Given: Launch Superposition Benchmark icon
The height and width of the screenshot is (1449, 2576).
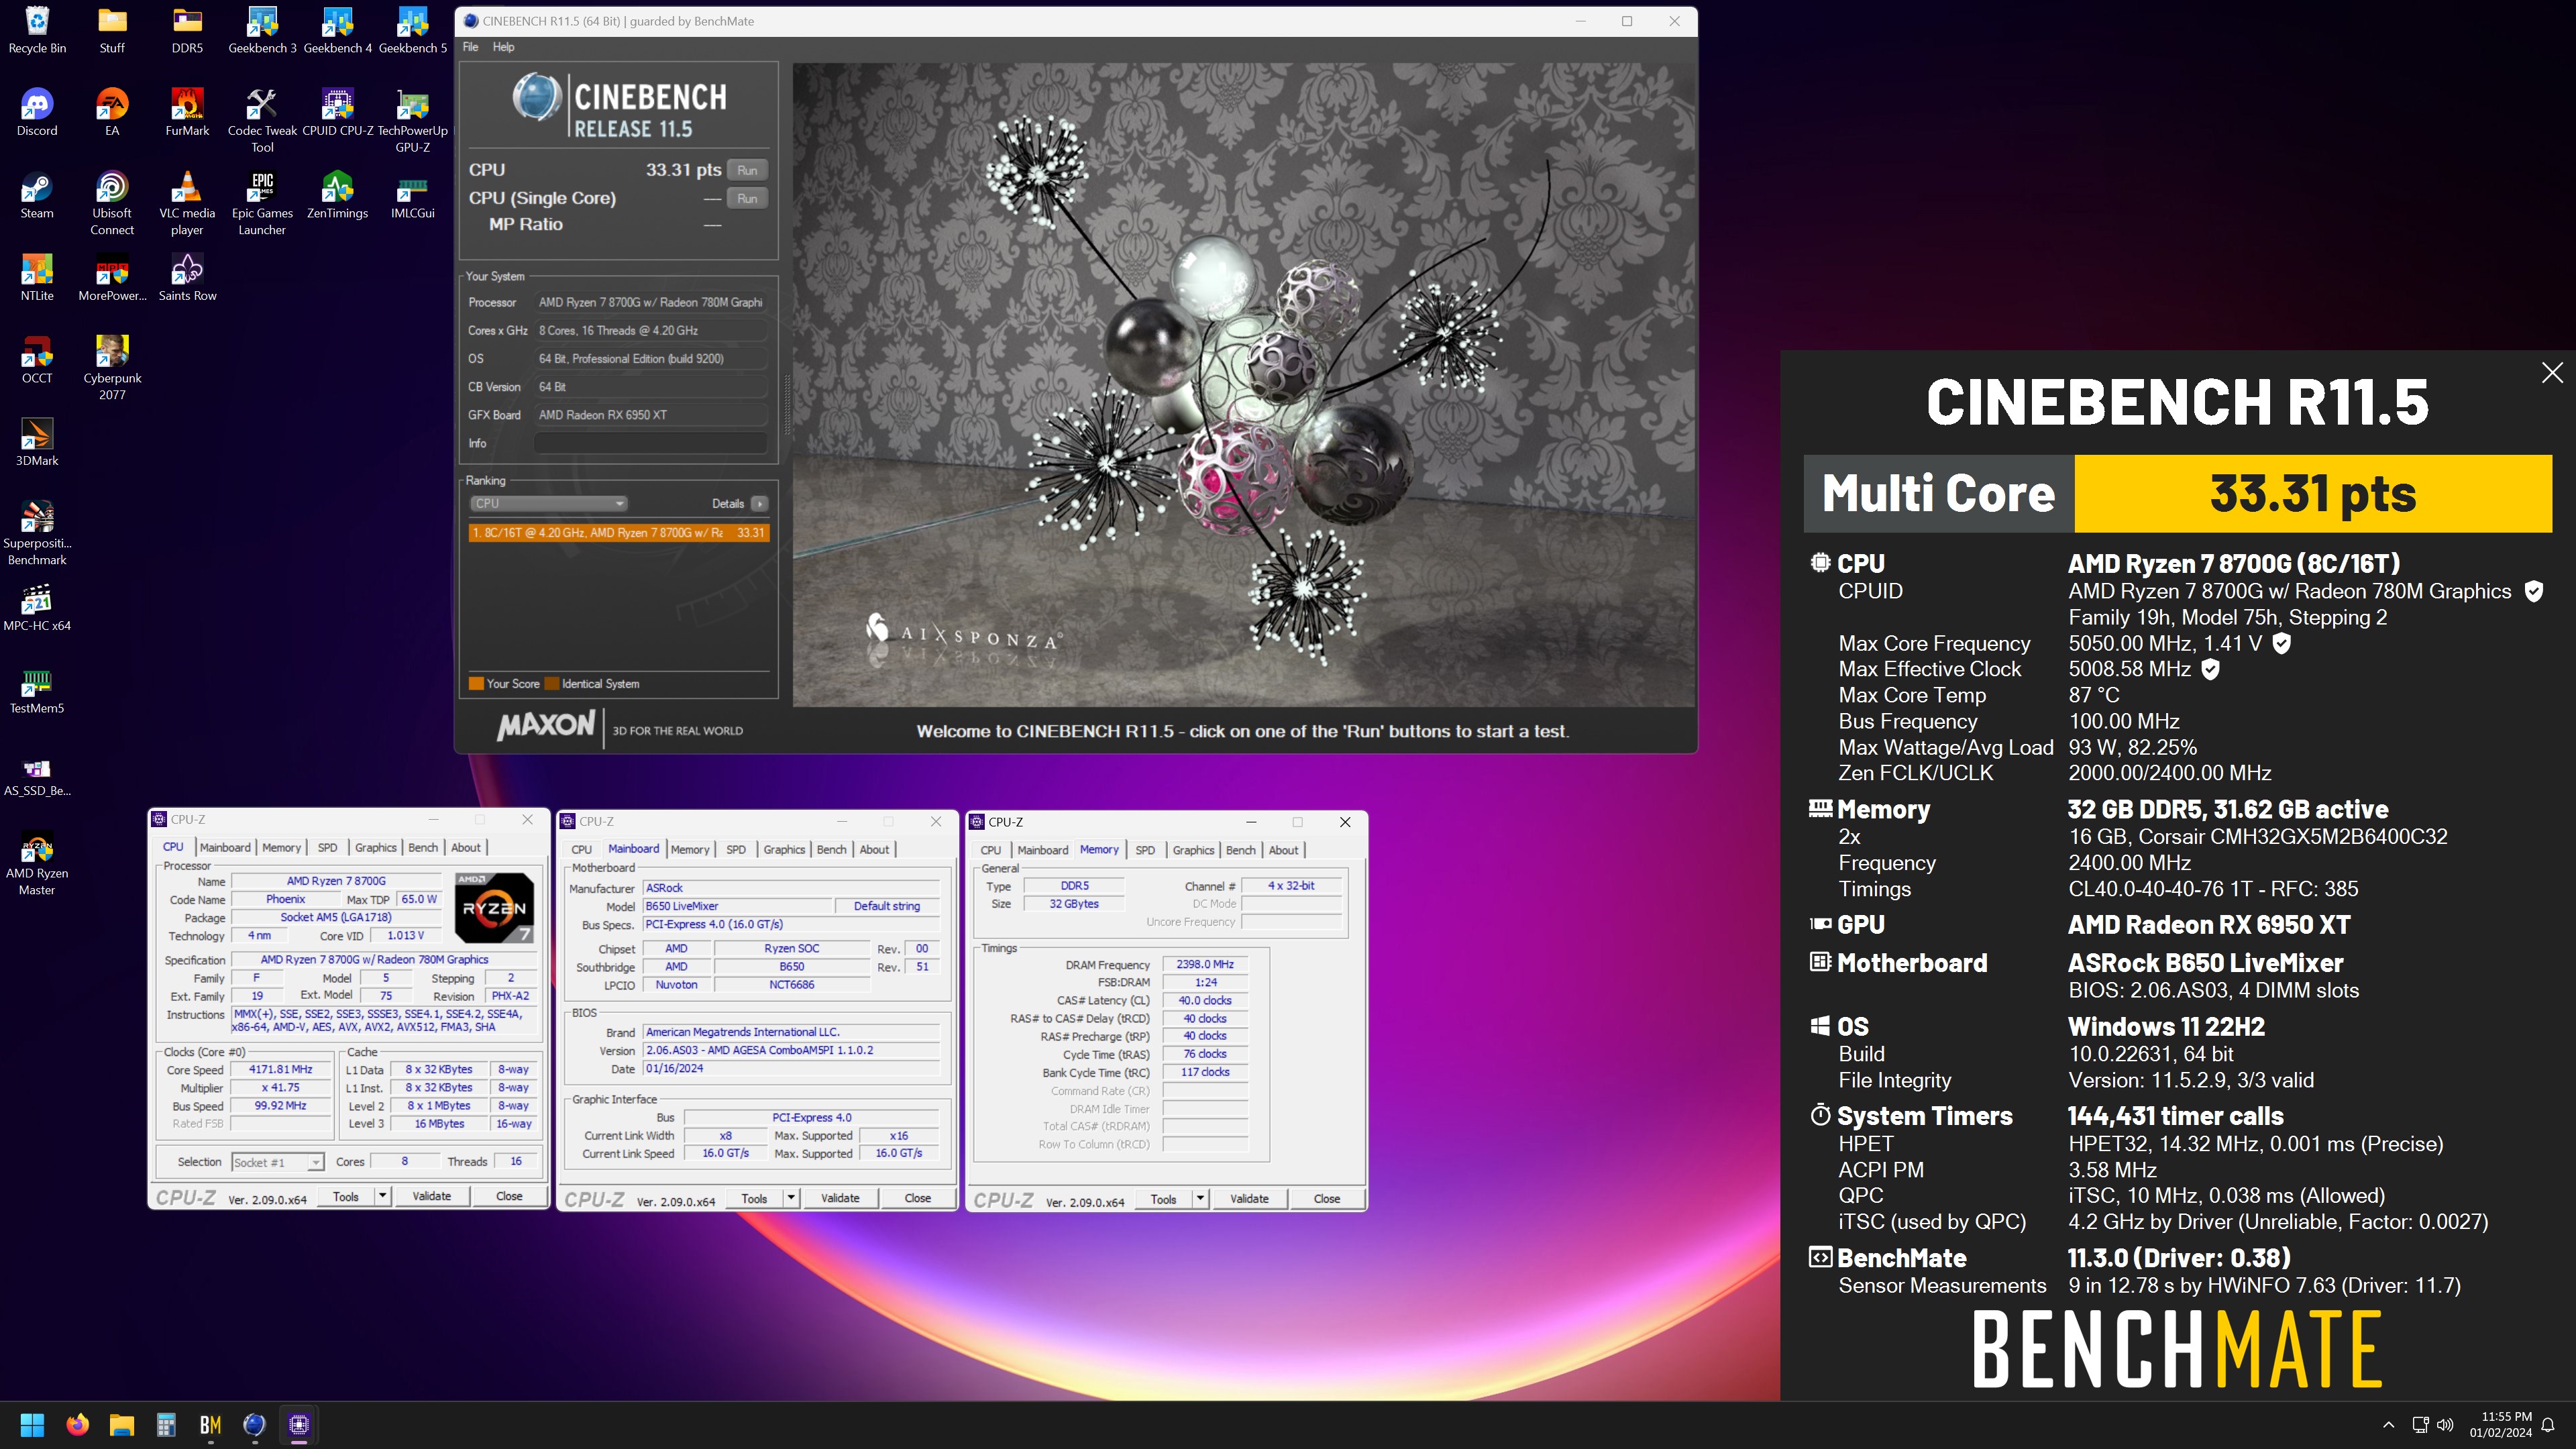Looking at the screenshot, I should coord(37,533).
